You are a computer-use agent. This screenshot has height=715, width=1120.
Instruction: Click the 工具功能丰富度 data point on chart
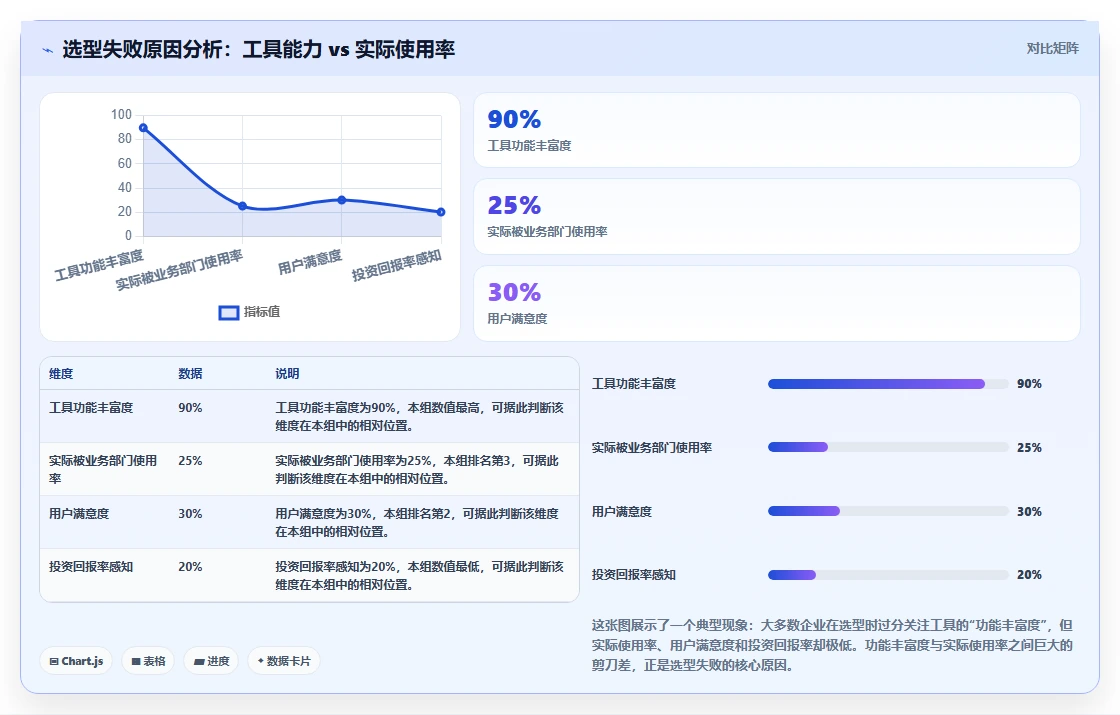pos(144,128)
